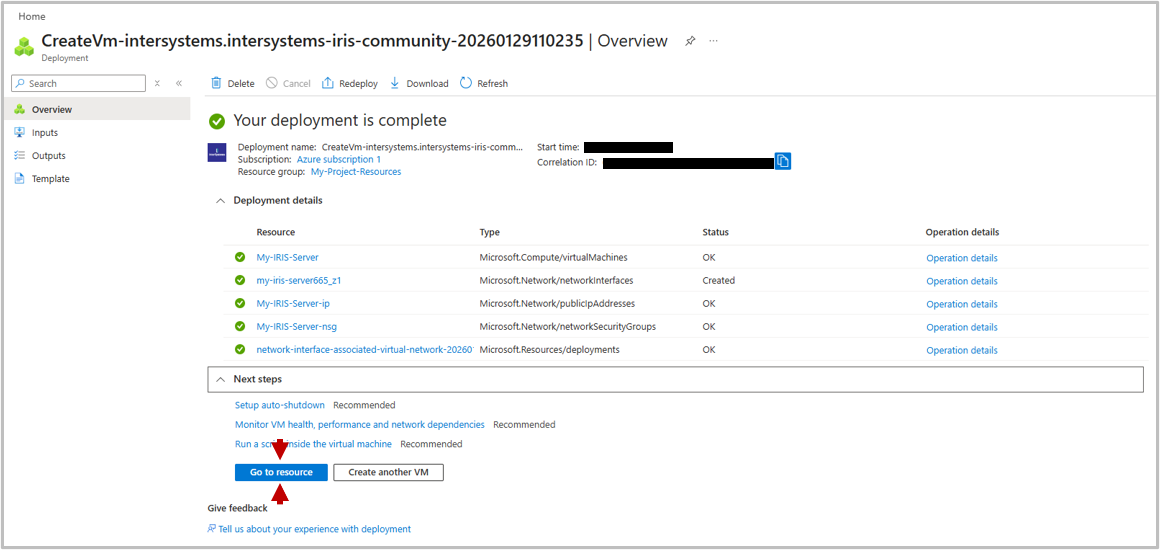Click the Setup auto-shutdown link
This screenshot has width=1161, height=550.
pos(279,405)
